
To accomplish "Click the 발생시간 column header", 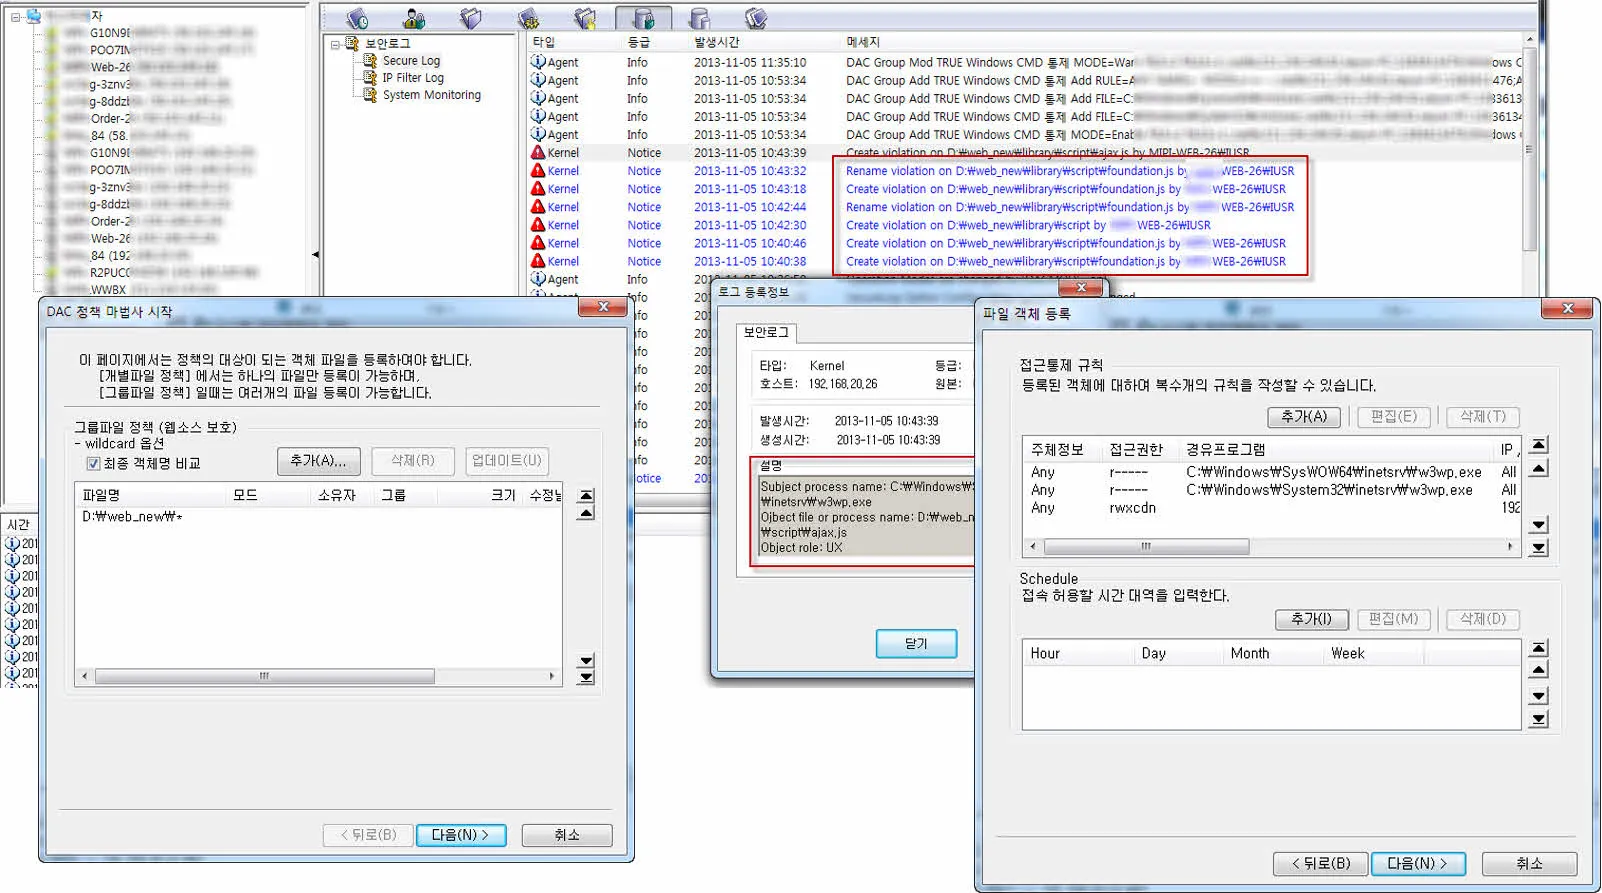I will coord(717,42).
